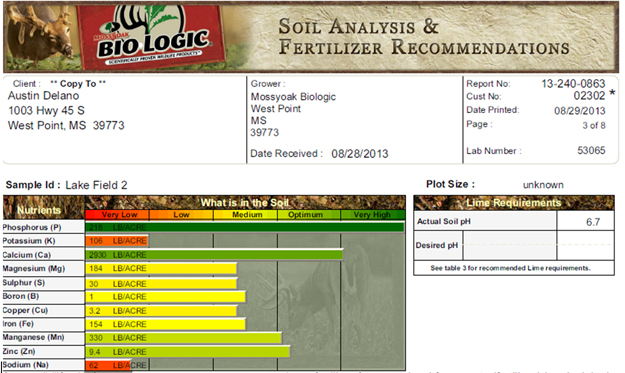Click the table 3 lime requirements note

click(x=510, y=268)
